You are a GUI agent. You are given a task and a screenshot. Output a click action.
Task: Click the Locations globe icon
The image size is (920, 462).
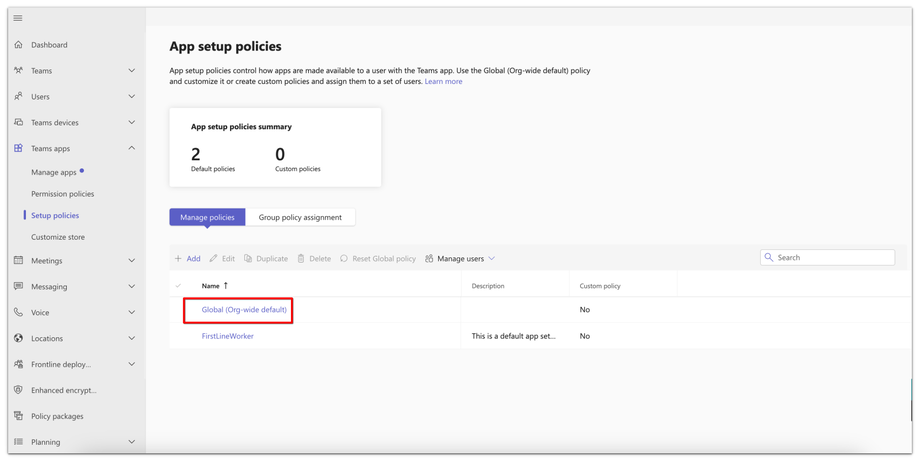coord(18,339)
